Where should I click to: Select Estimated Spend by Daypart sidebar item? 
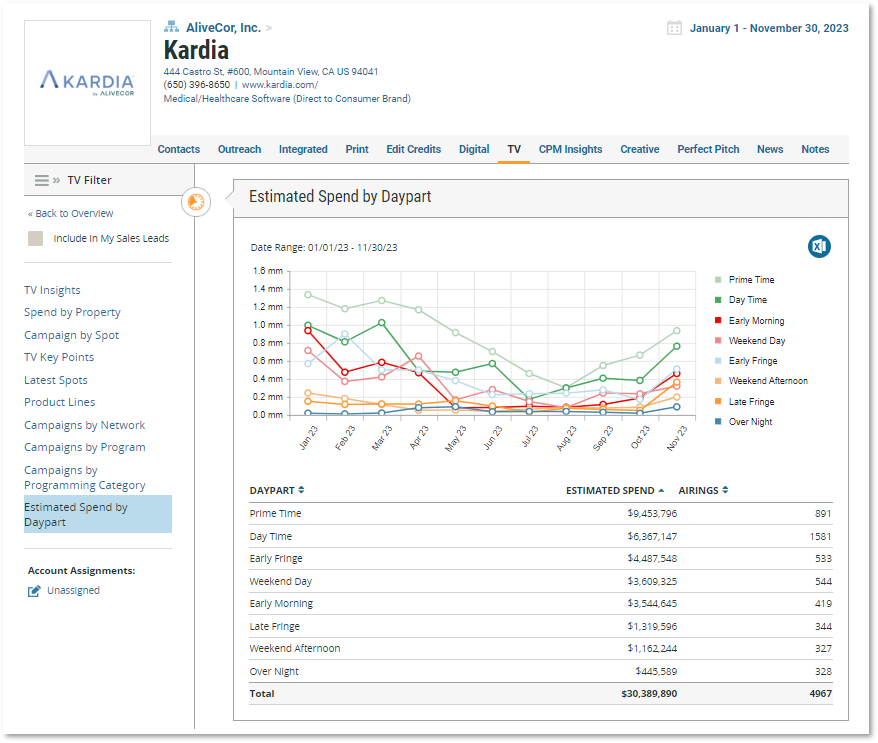98,514
